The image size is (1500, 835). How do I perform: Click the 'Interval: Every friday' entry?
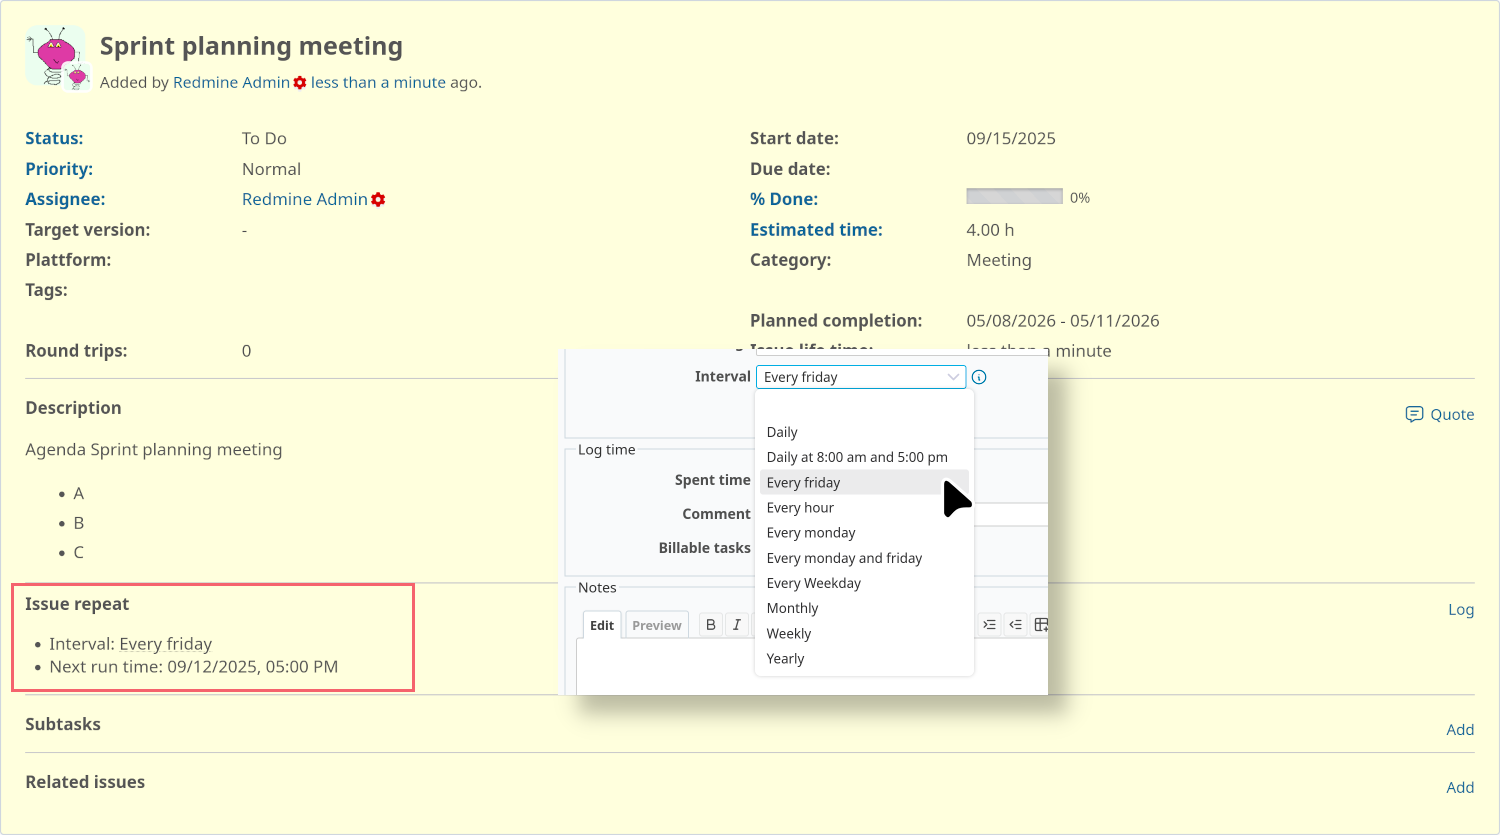pyautogui.click(x=131, y=644)
